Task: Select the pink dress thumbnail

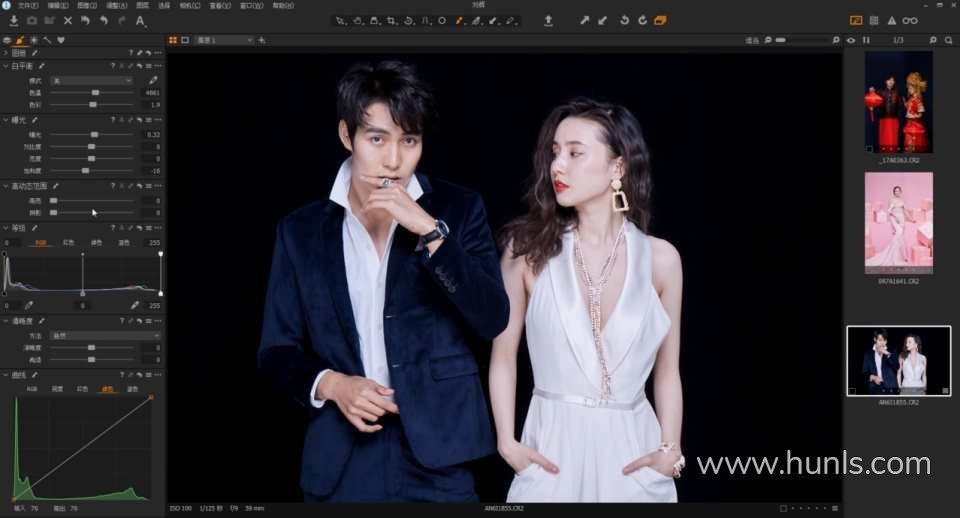Action: (x=898, y=222)
